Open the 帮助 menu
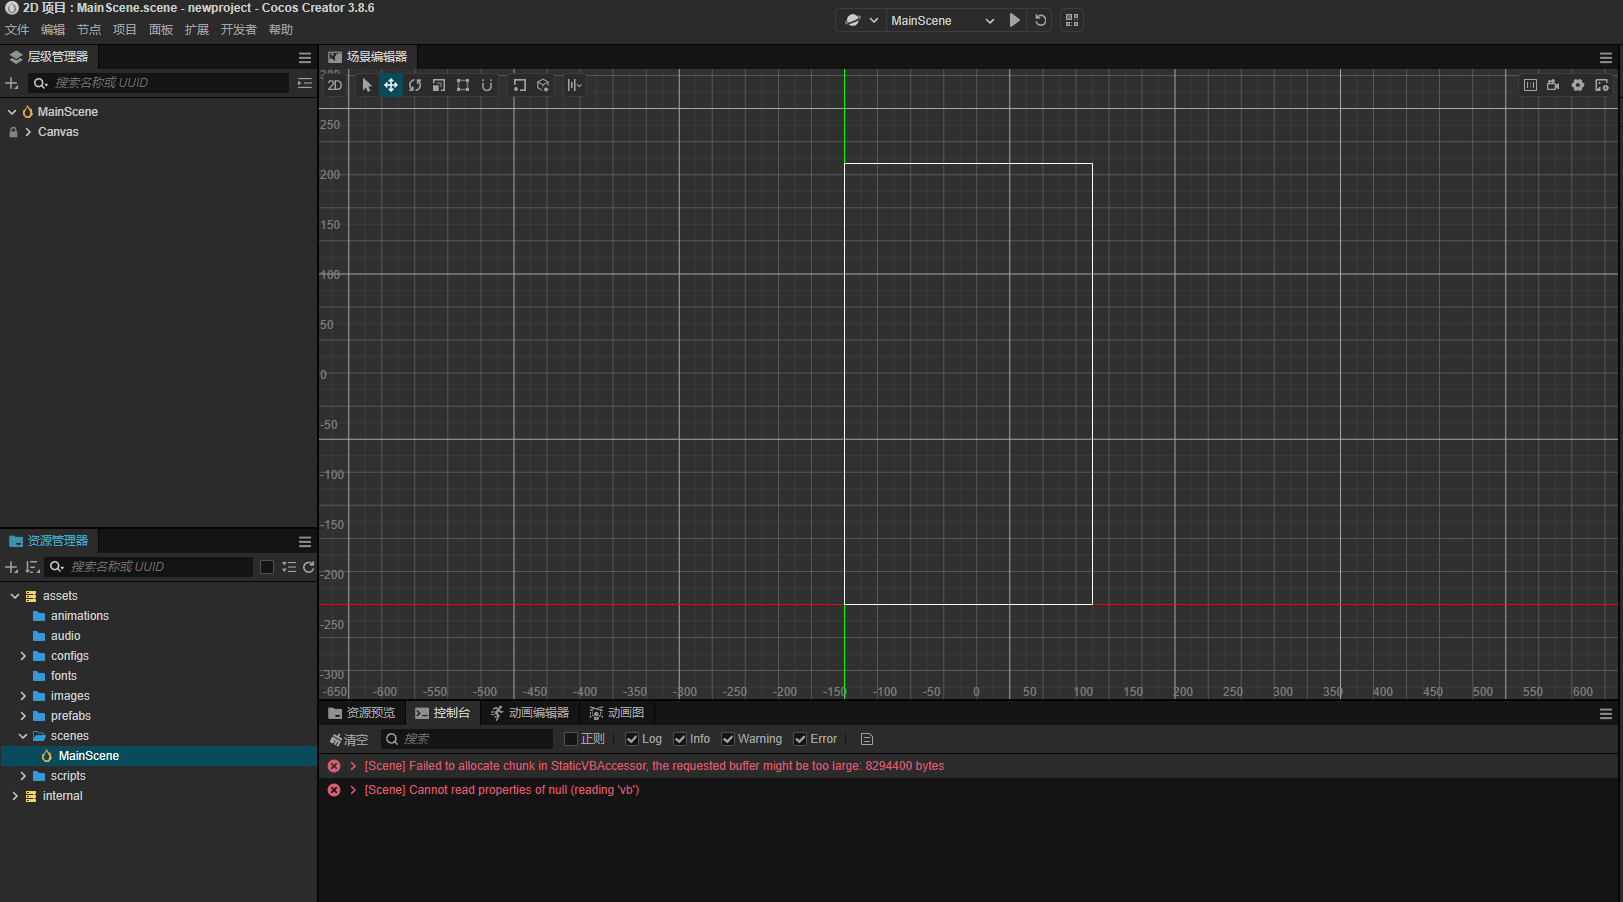Viewport: 1623px width, 902px height. tap(281, 30)
